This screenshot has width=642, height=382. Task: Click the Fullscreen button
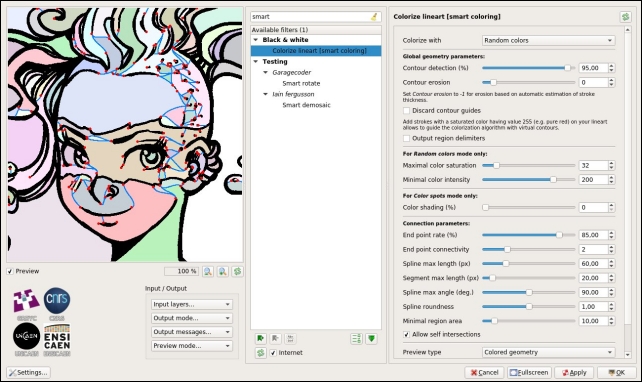(529, 373)
